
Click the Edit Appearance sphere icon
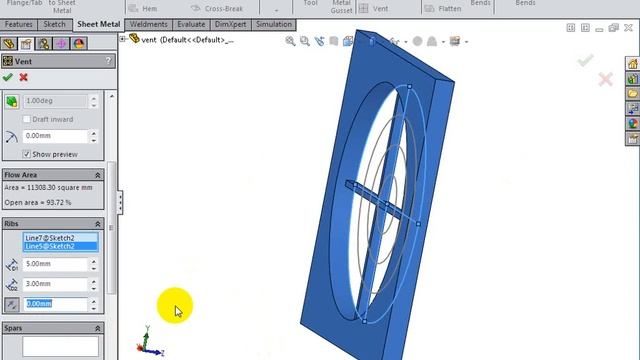tap(417, 41)
